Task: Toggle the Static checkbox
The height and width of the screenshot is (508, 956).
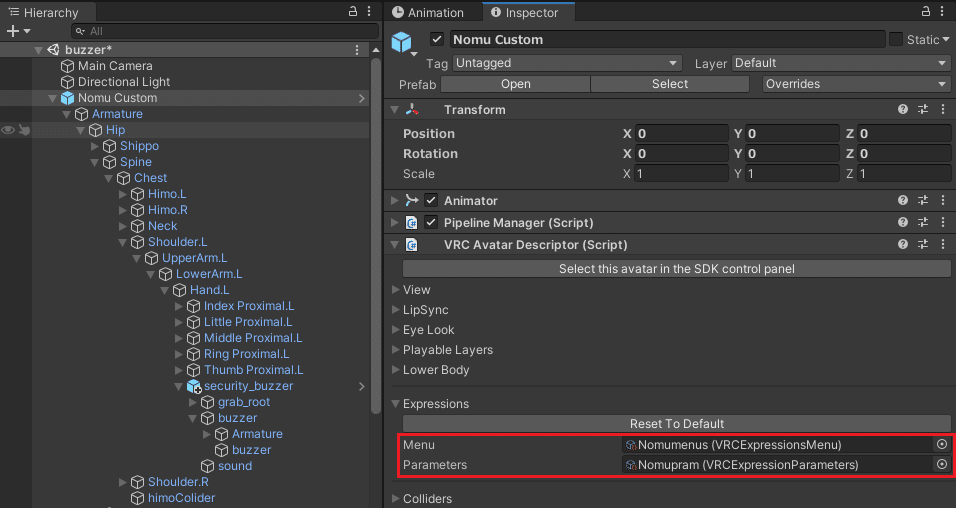Action: coord(896,39)
